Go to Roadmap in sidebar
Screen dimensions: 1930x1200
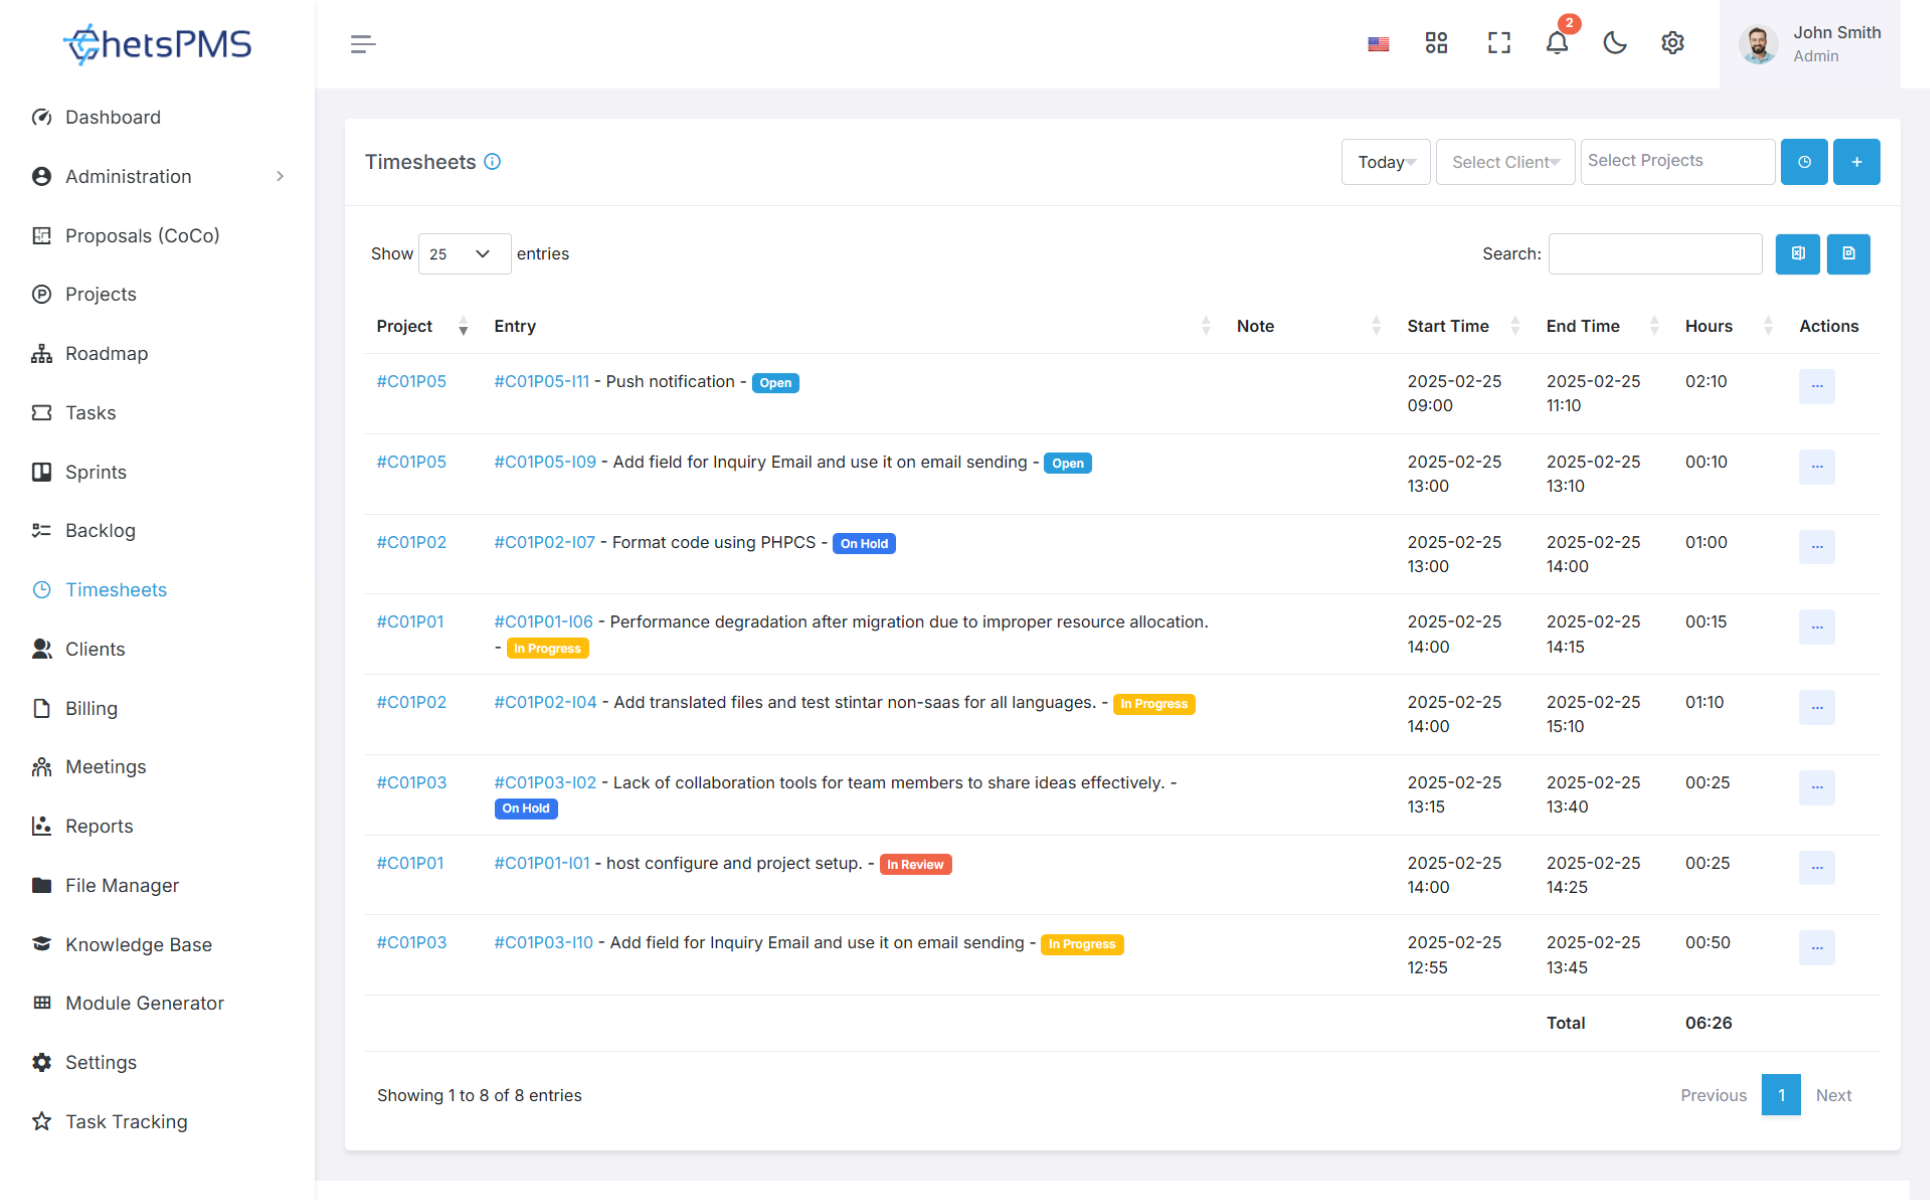click(x=106, y=353)
